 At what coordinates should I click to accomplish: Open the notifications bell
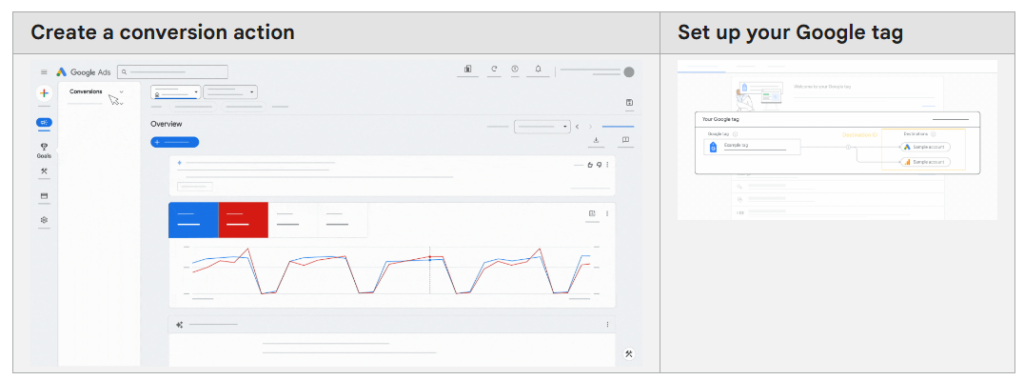(x=538, y=69)
